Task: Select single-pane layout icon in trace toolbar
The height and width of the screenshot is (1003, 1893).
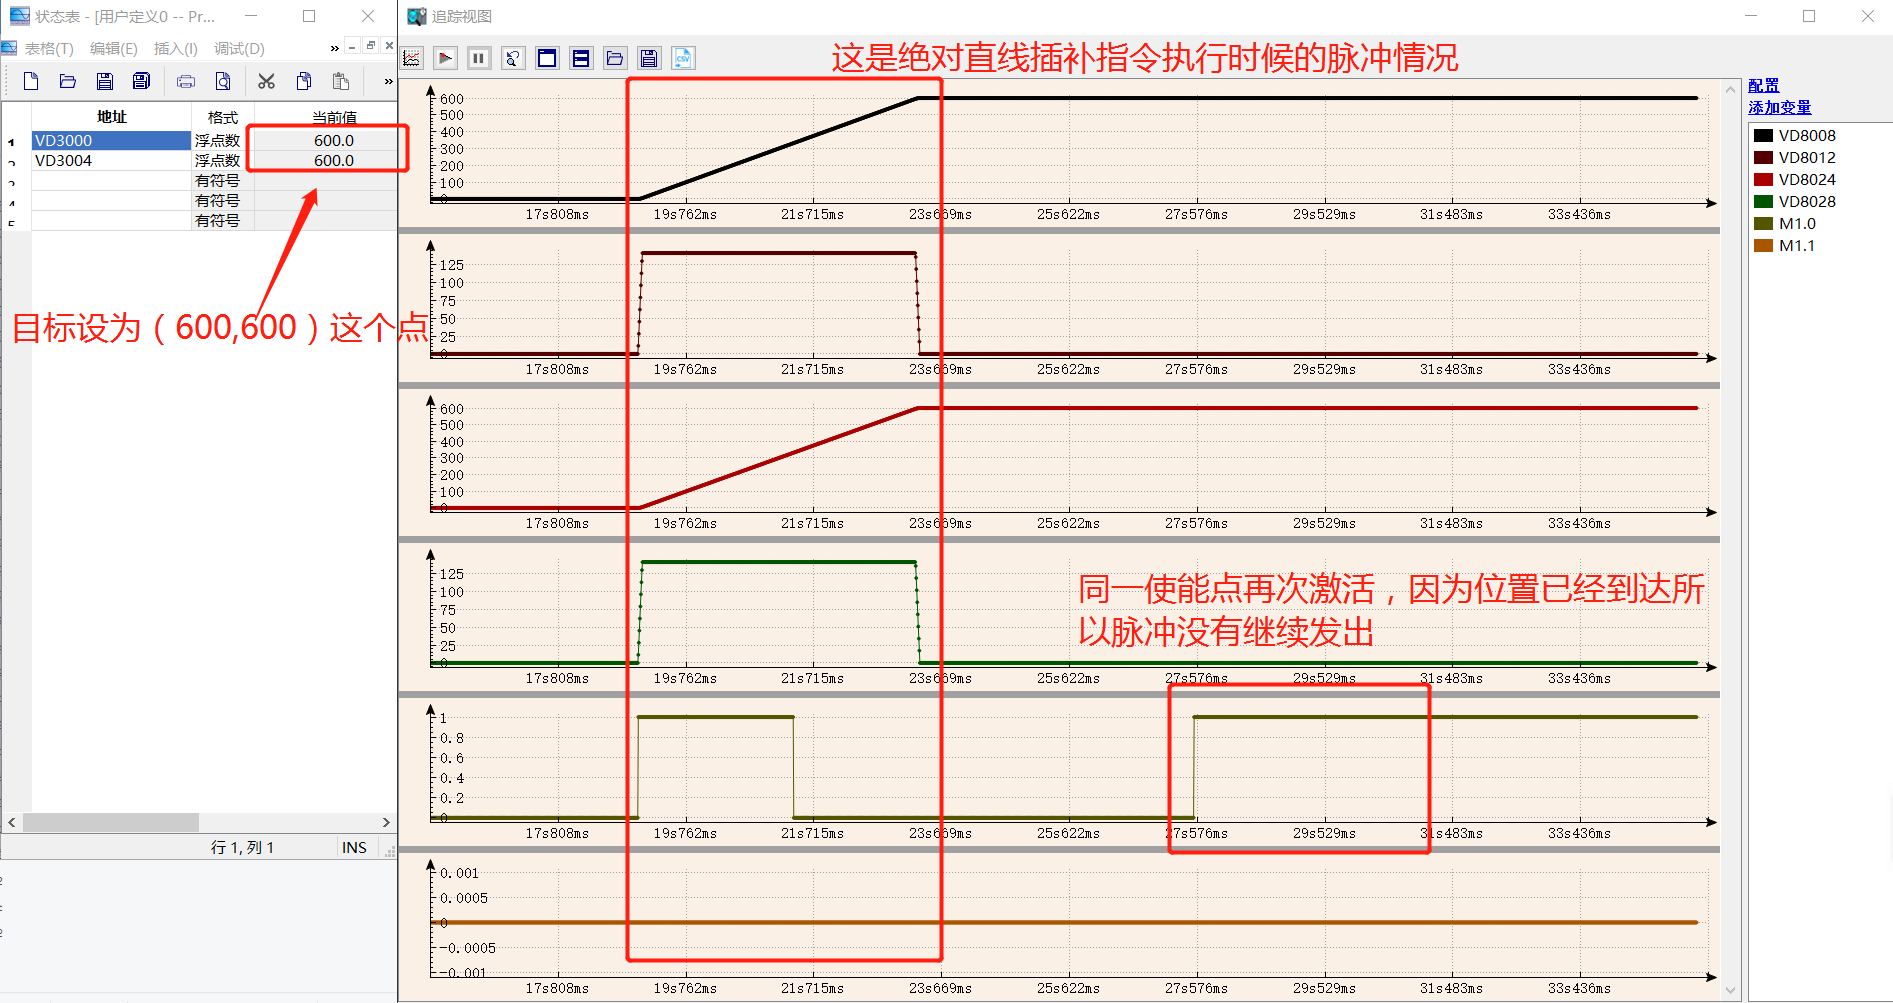Action: [547, 58]
